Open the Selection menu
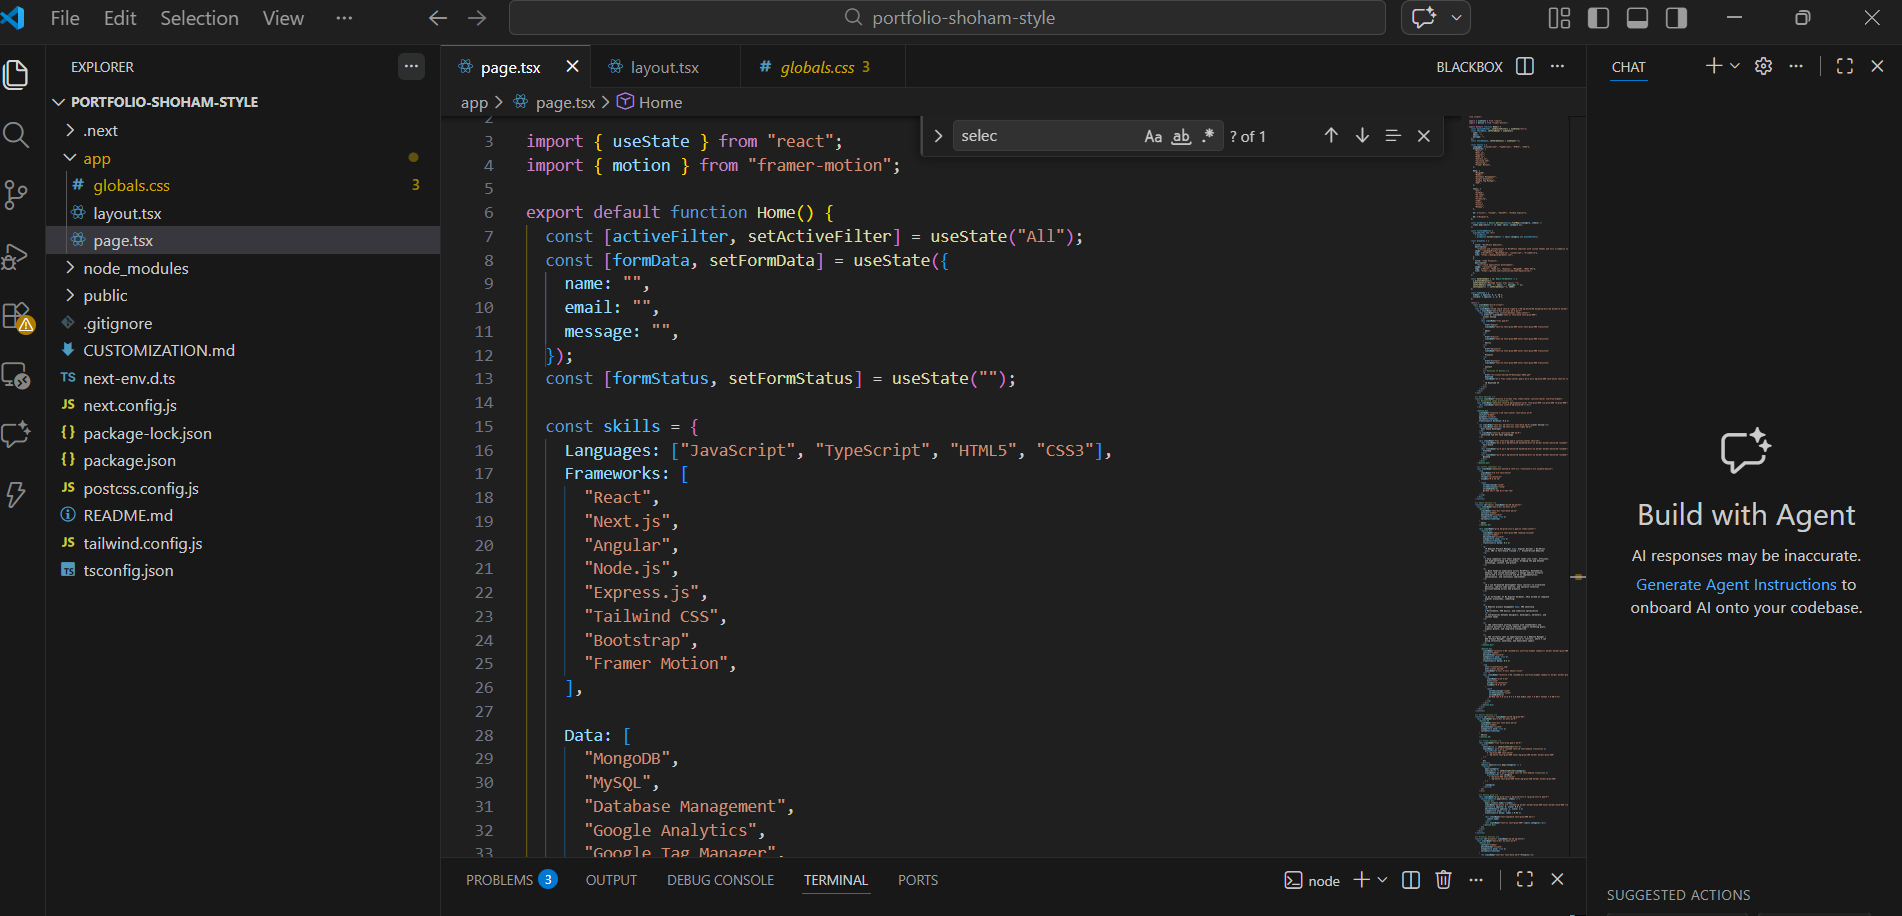 point(199,18)
